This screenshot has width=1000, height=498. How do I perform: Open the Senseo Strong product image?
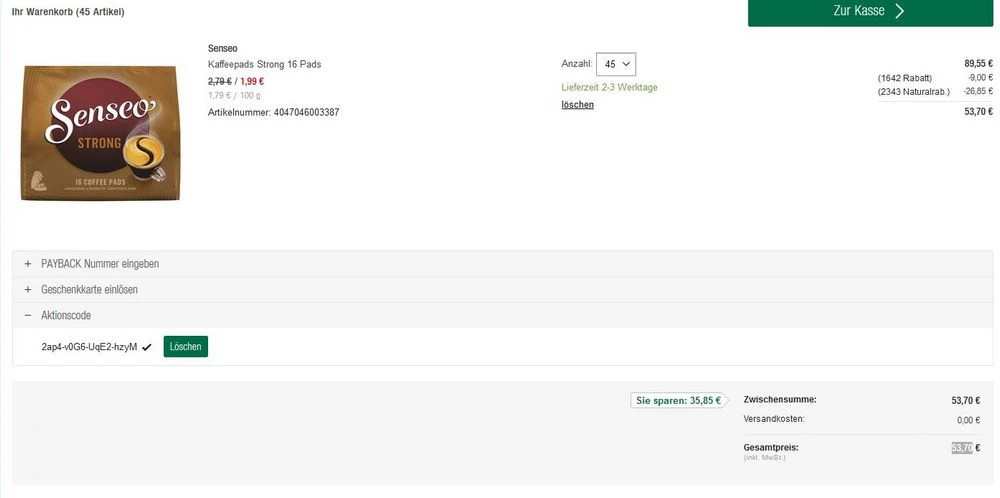point(100,133)
